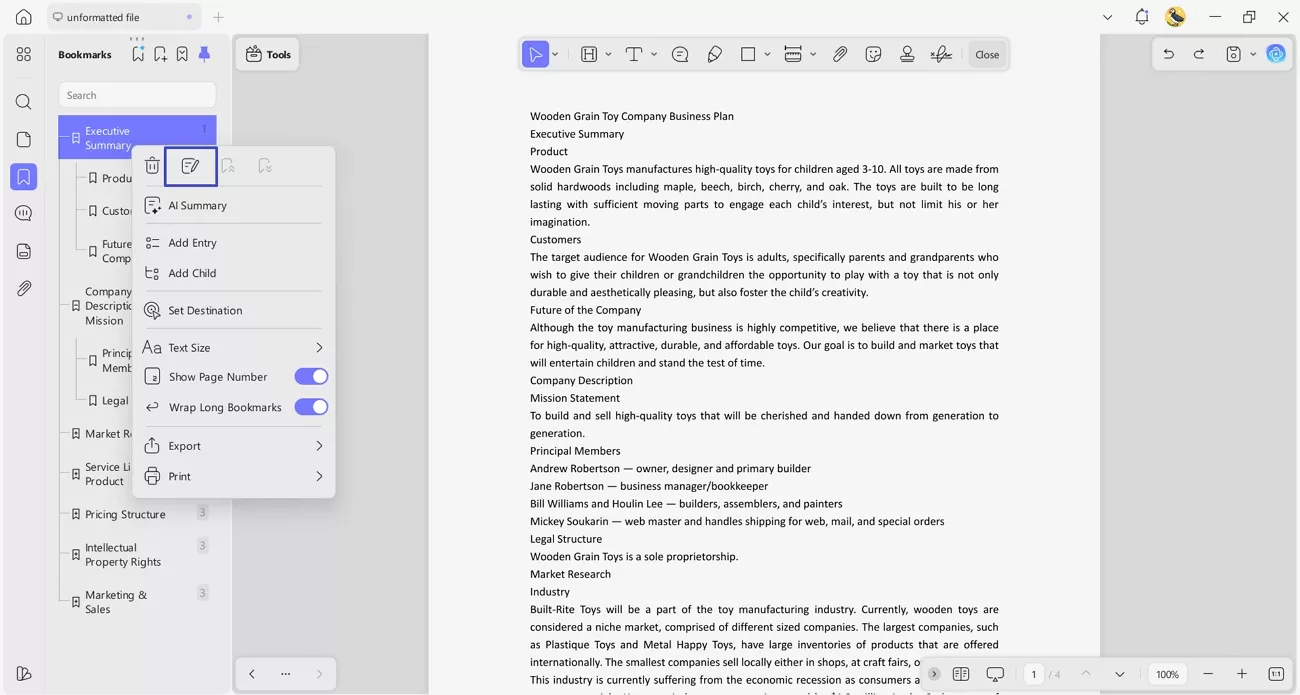Open the Sticker tool

tap(873, 54)
